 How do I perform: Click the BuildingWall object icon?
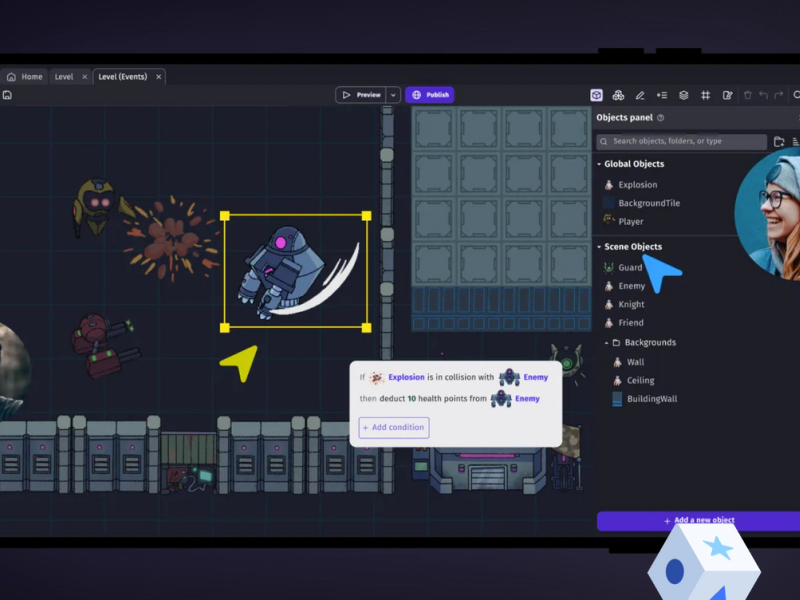pyautogui.click(x=617, y=399)
